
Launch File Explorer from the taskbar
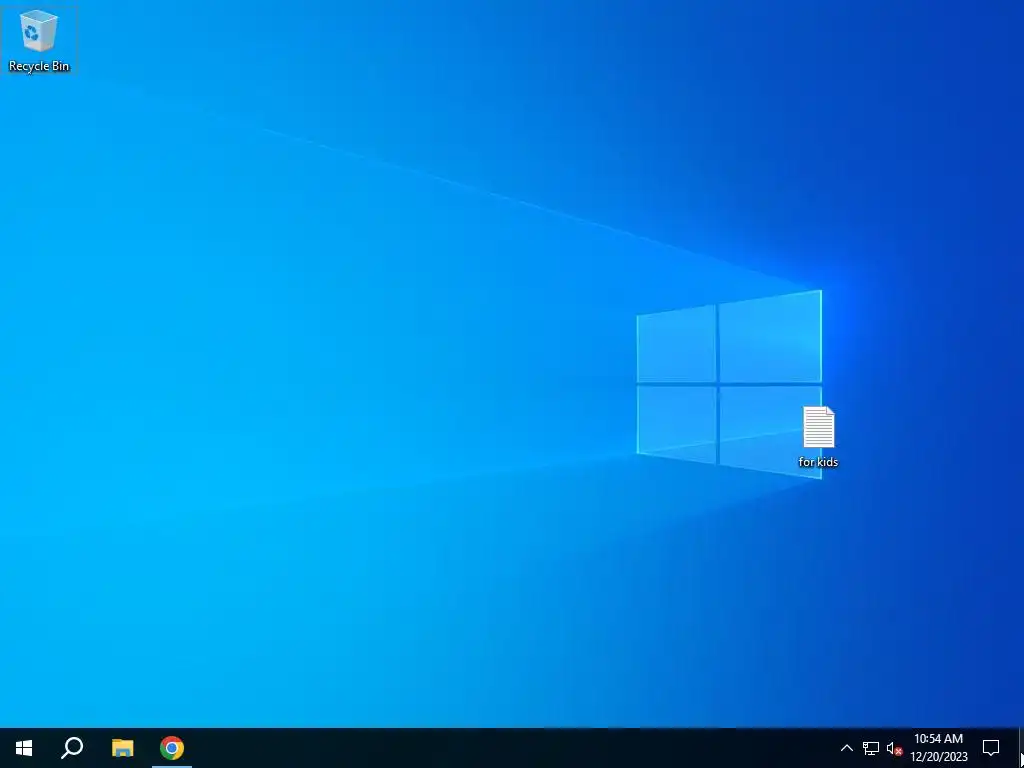122,748
